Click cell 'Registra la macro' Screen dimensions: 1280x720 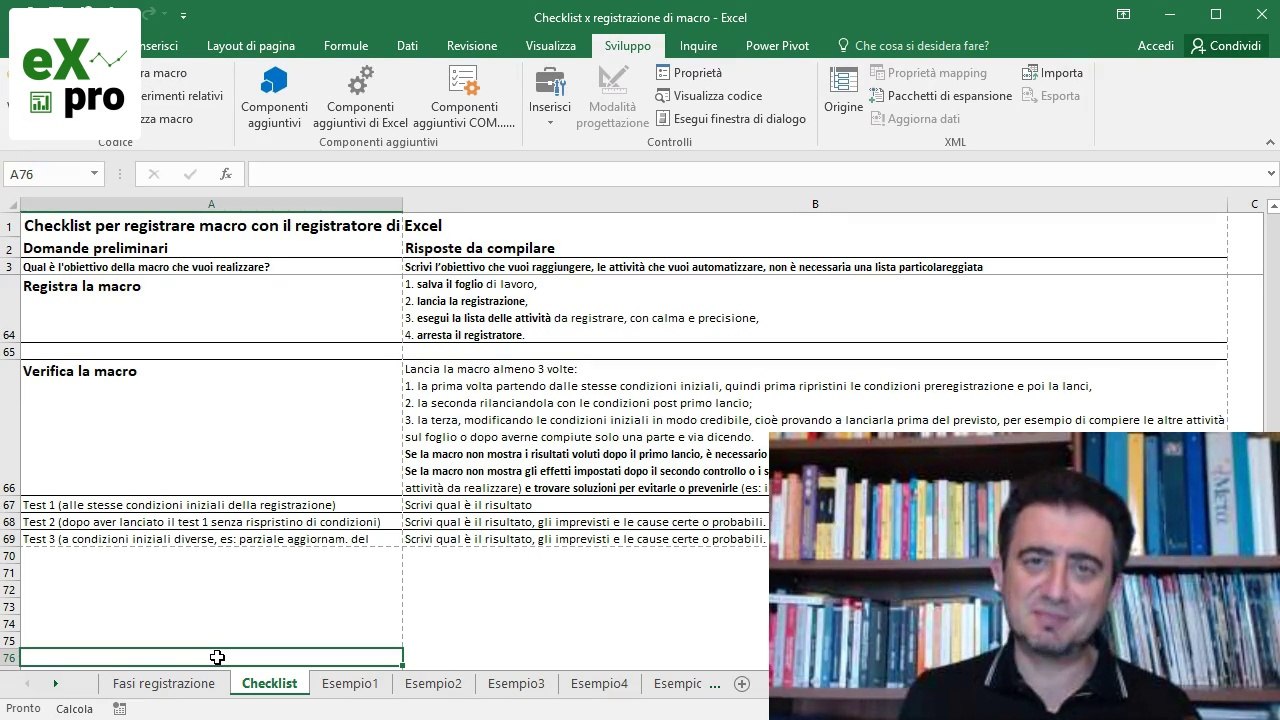click(211, 309)
